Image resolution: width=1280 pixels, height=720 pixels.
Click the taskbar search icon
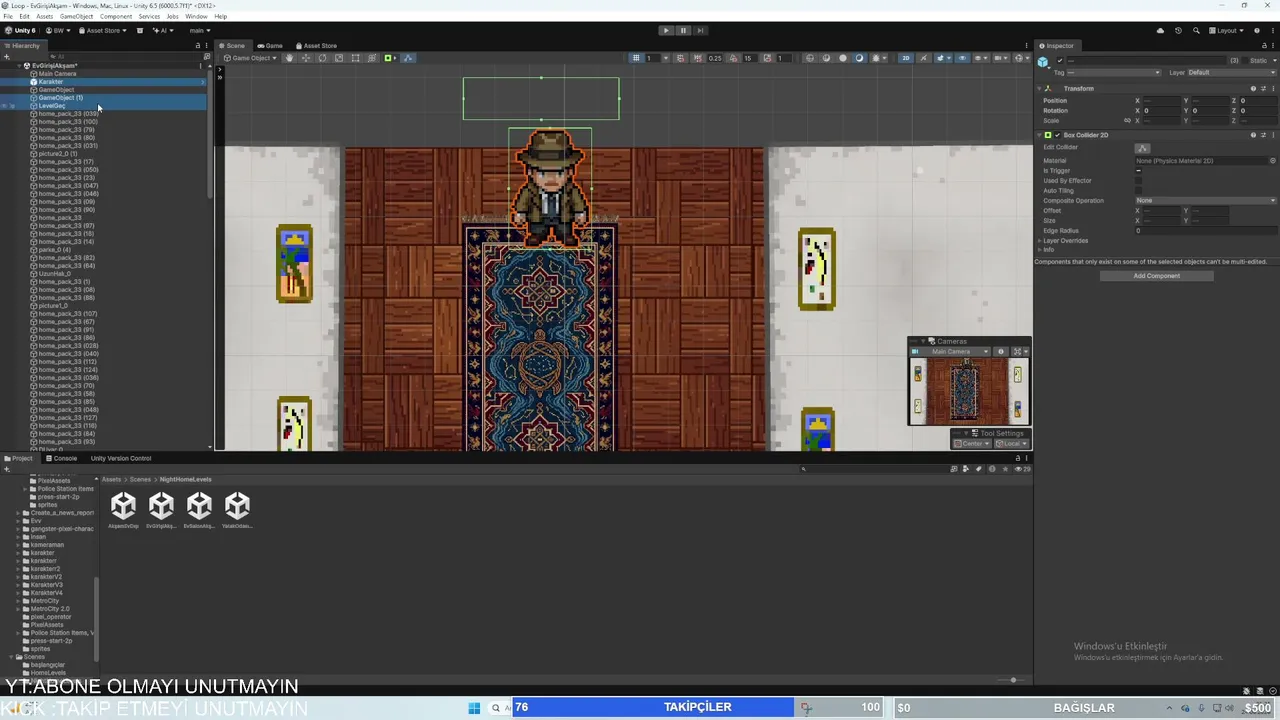coord(495,708)
